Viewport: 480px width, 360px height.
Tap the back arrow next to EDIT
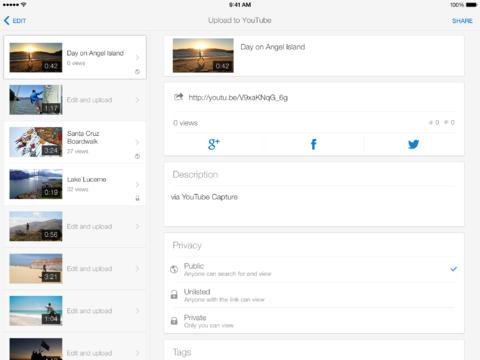coord(7,21)
